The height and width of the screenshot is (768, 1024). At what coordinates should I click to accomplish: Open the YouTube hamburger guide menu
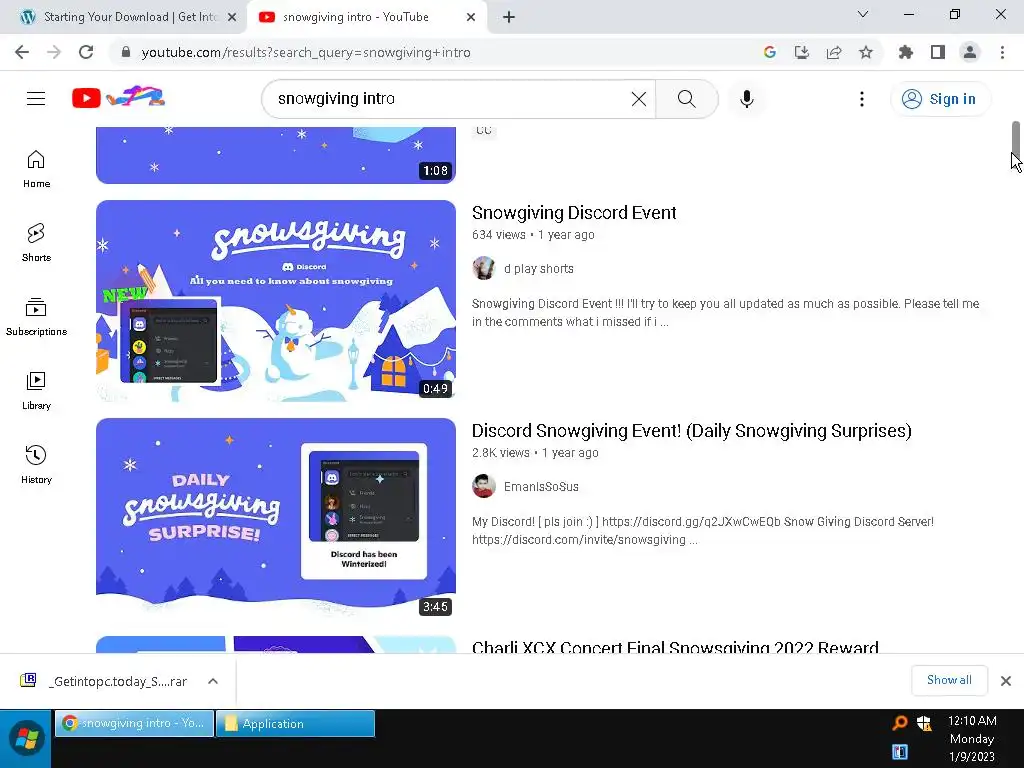click(x=36, y=99)
